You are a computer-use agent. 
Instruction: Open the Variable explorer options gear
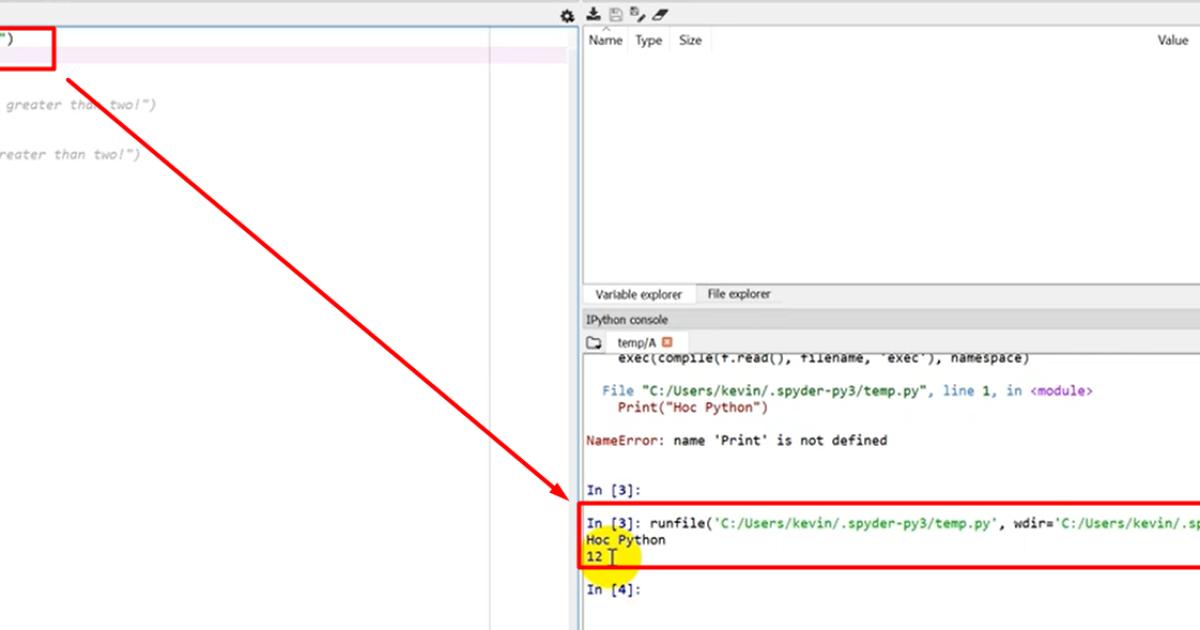567,15
